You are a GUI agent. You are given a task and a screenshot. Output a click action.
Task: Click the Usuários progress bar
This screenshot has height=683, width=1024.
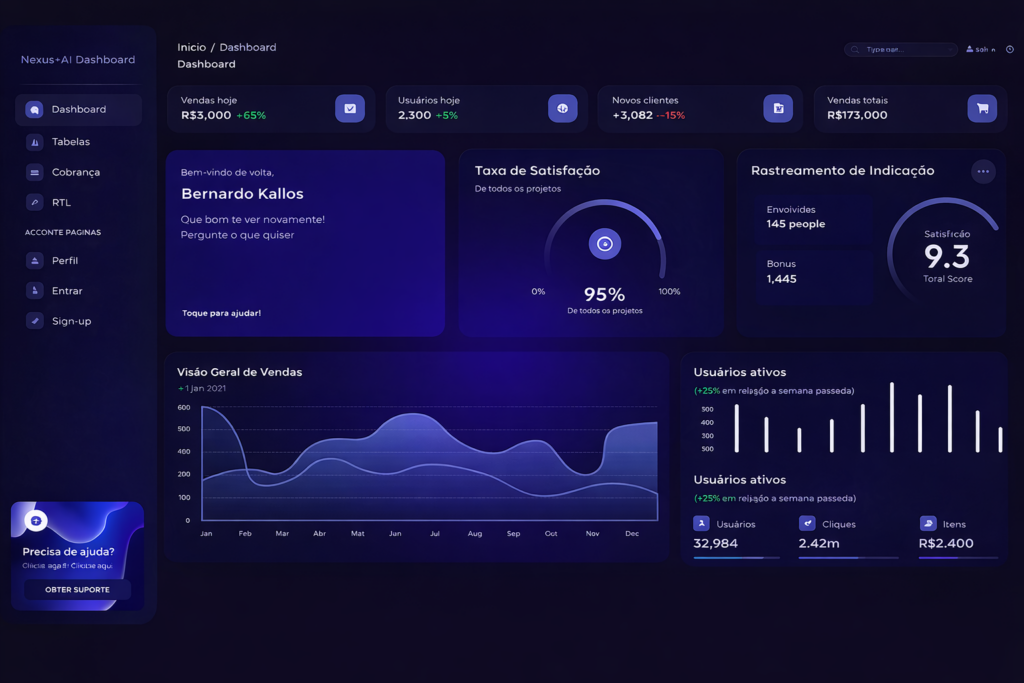(736, 557)
